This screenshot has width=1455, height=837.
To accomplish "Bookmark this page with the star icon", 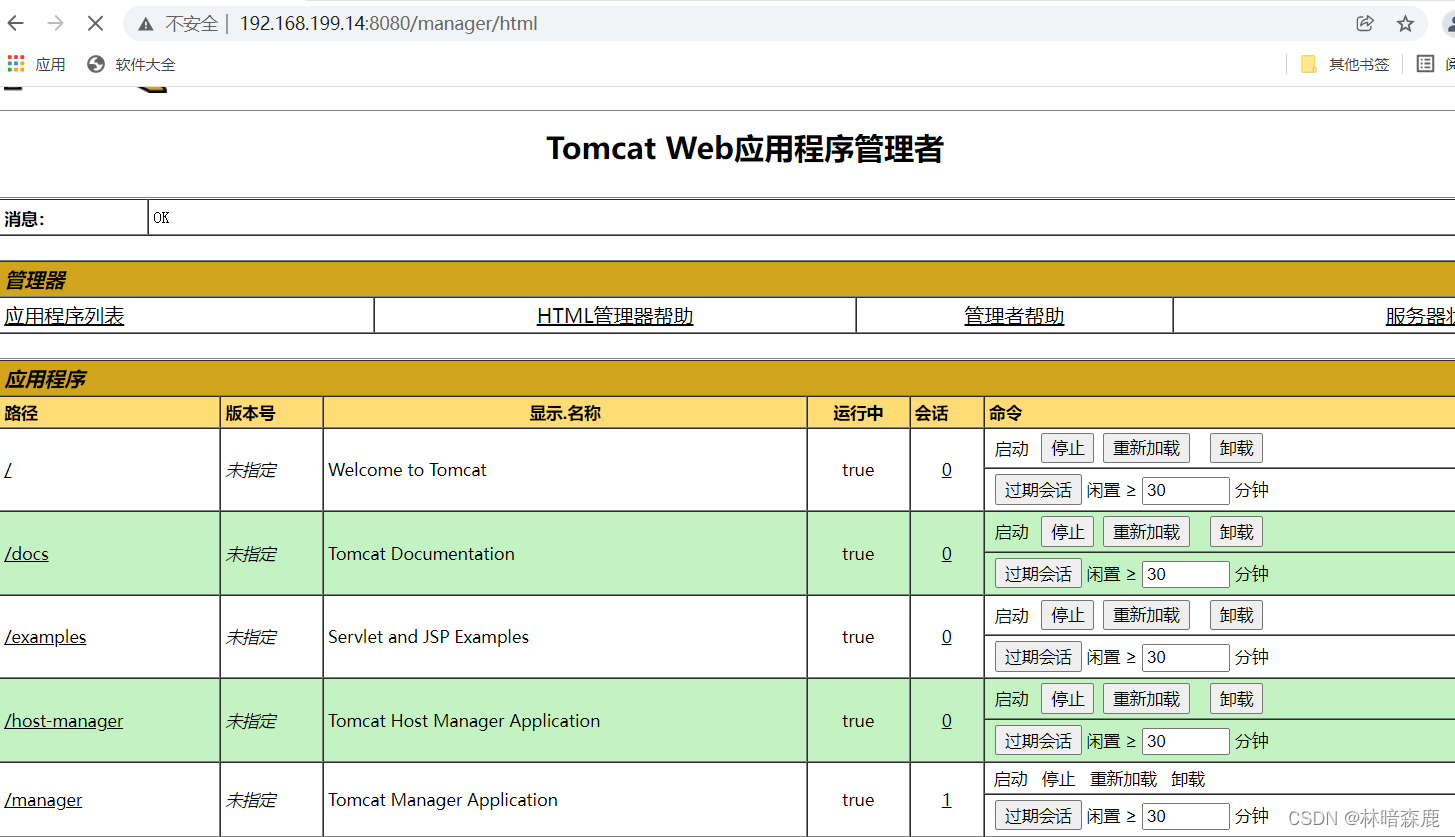I will tap(1405, 23).
